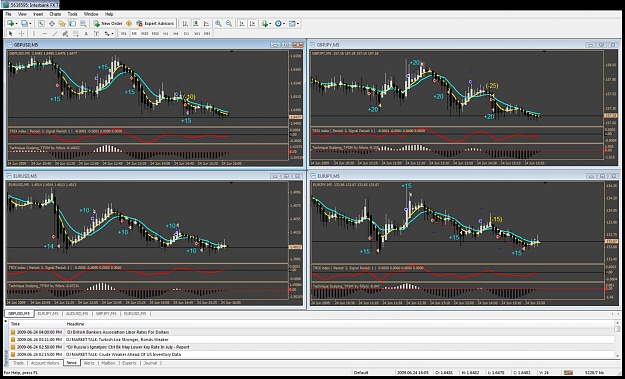Select the vertical line drawing tool

(x=34, y=34)
